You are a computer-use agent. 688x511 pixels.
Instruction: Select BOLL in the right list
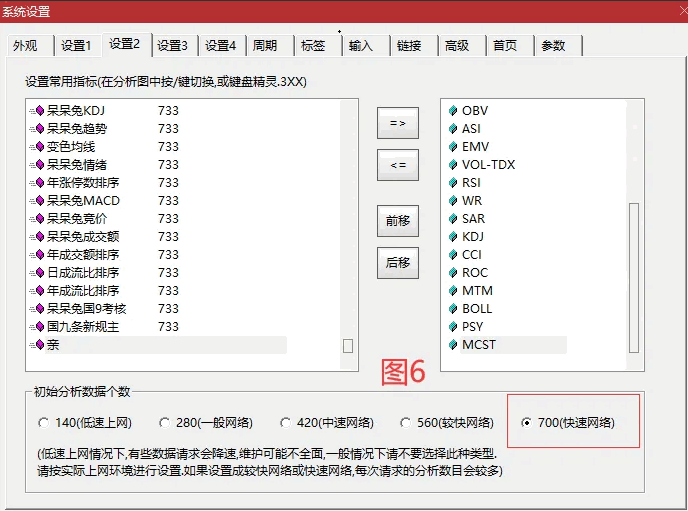click(x=477, y=308)
